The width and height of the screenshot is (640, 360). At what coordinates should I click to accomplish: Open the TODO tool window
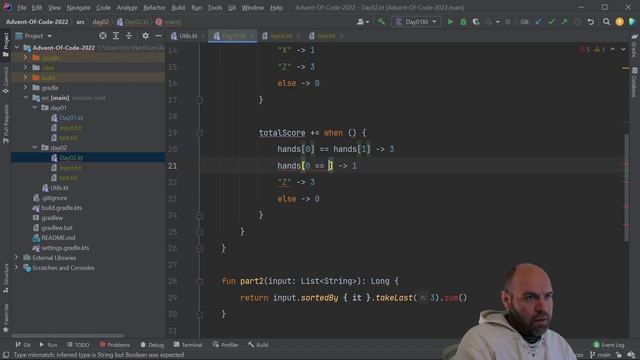[x=78, y=345]
